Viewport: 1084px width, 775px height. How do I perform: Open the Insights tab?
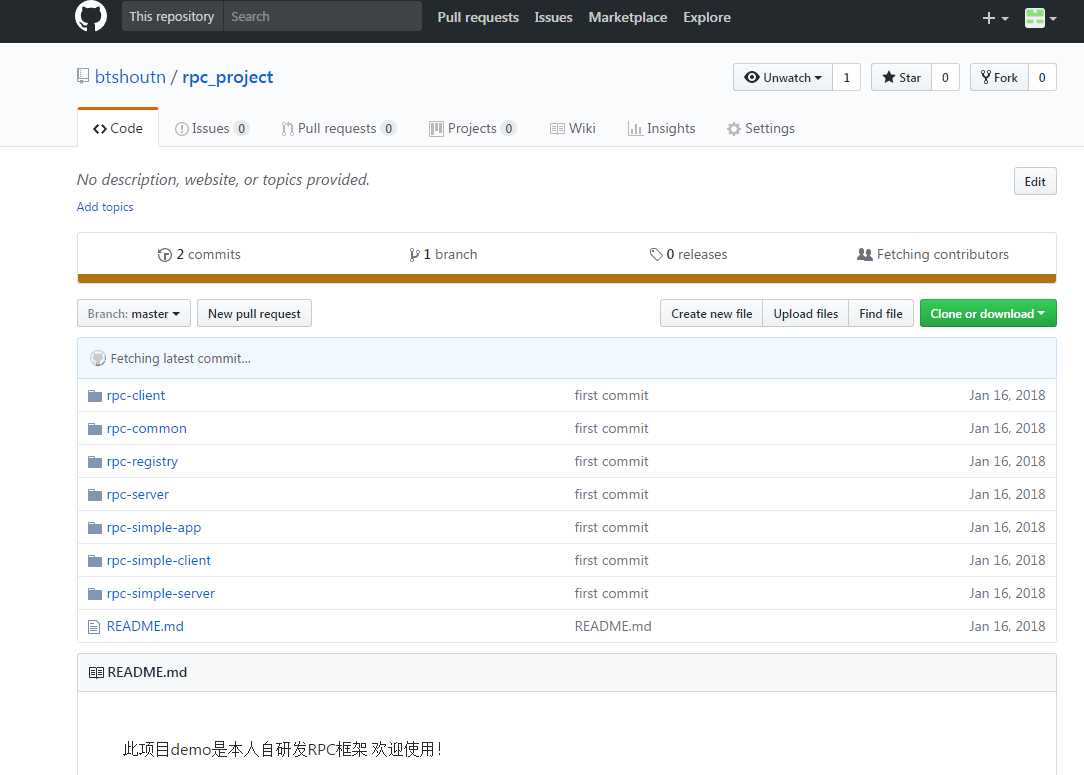tap(661, 129)
